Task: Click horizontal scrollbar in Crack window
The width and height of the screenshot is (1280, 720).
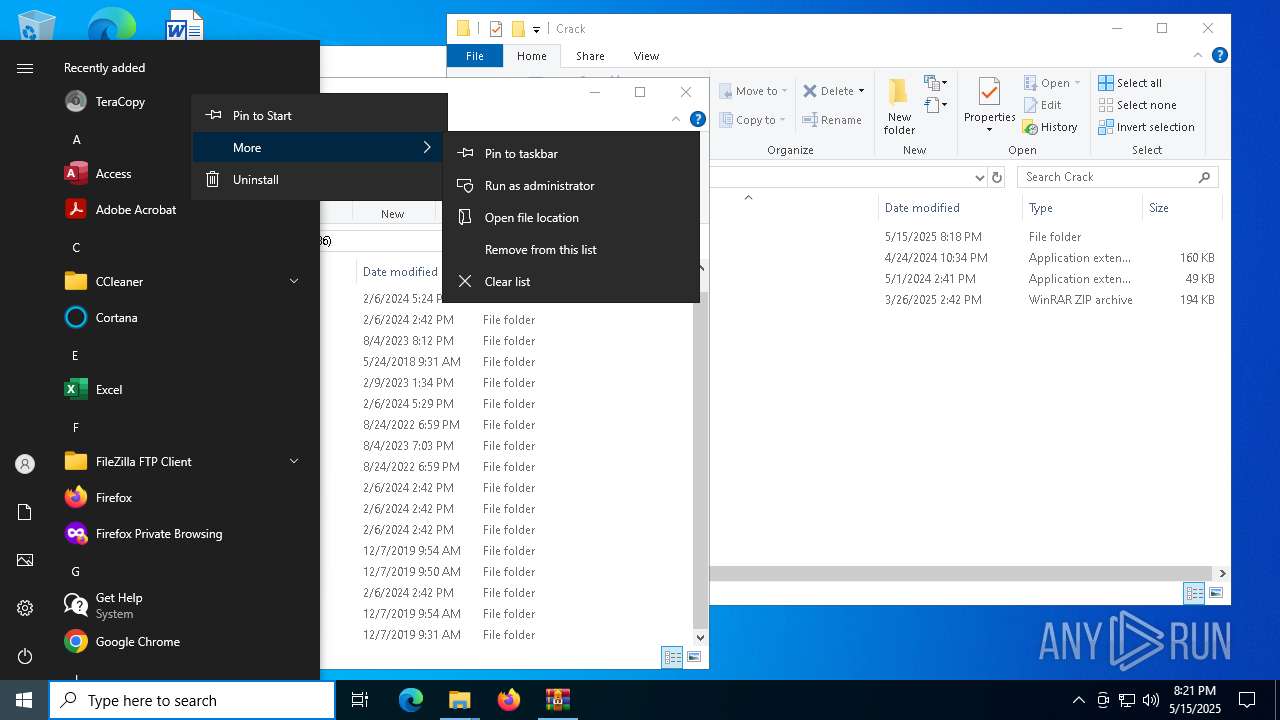Action: click(960, 574)
